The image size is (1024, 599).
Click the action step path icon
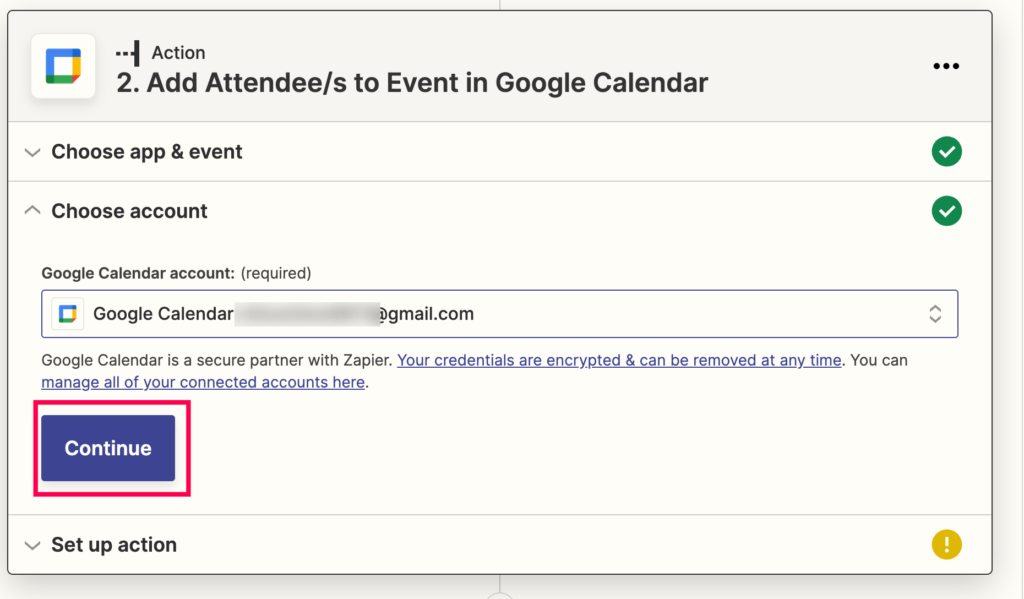pyautogui.click(x=128, y=53)
